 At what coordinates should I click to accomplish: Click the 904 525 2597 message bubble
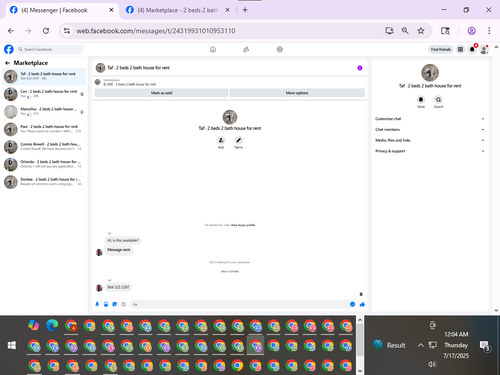pos(118,287)
